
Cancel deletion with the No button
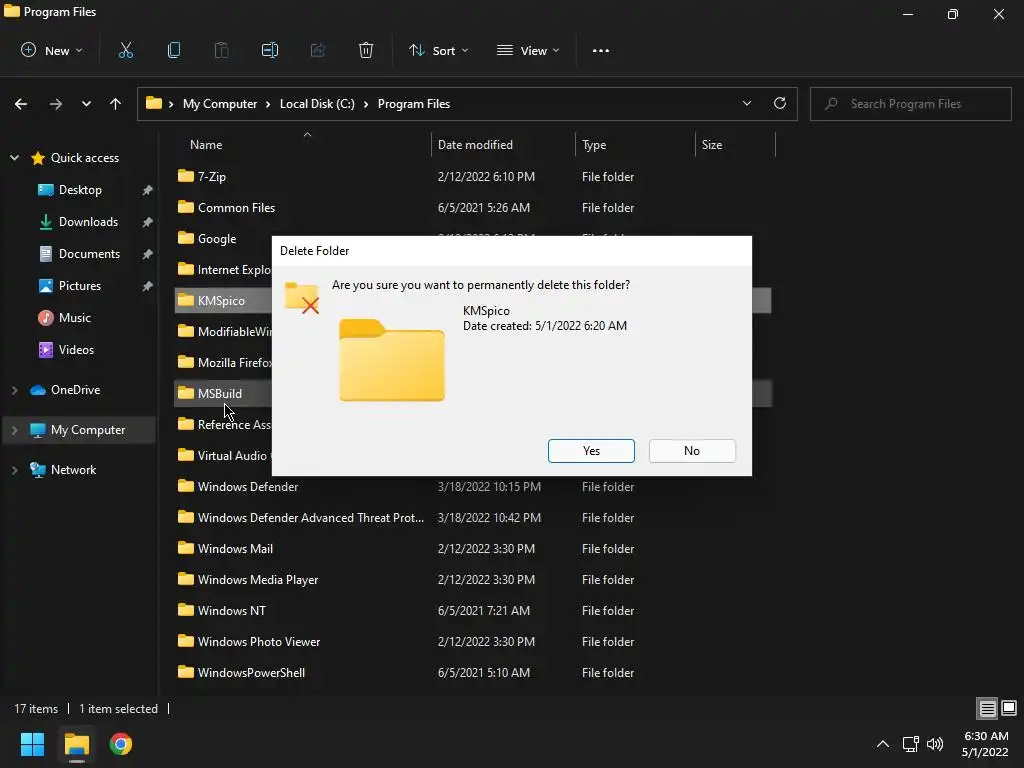click(x=692, y=451)
